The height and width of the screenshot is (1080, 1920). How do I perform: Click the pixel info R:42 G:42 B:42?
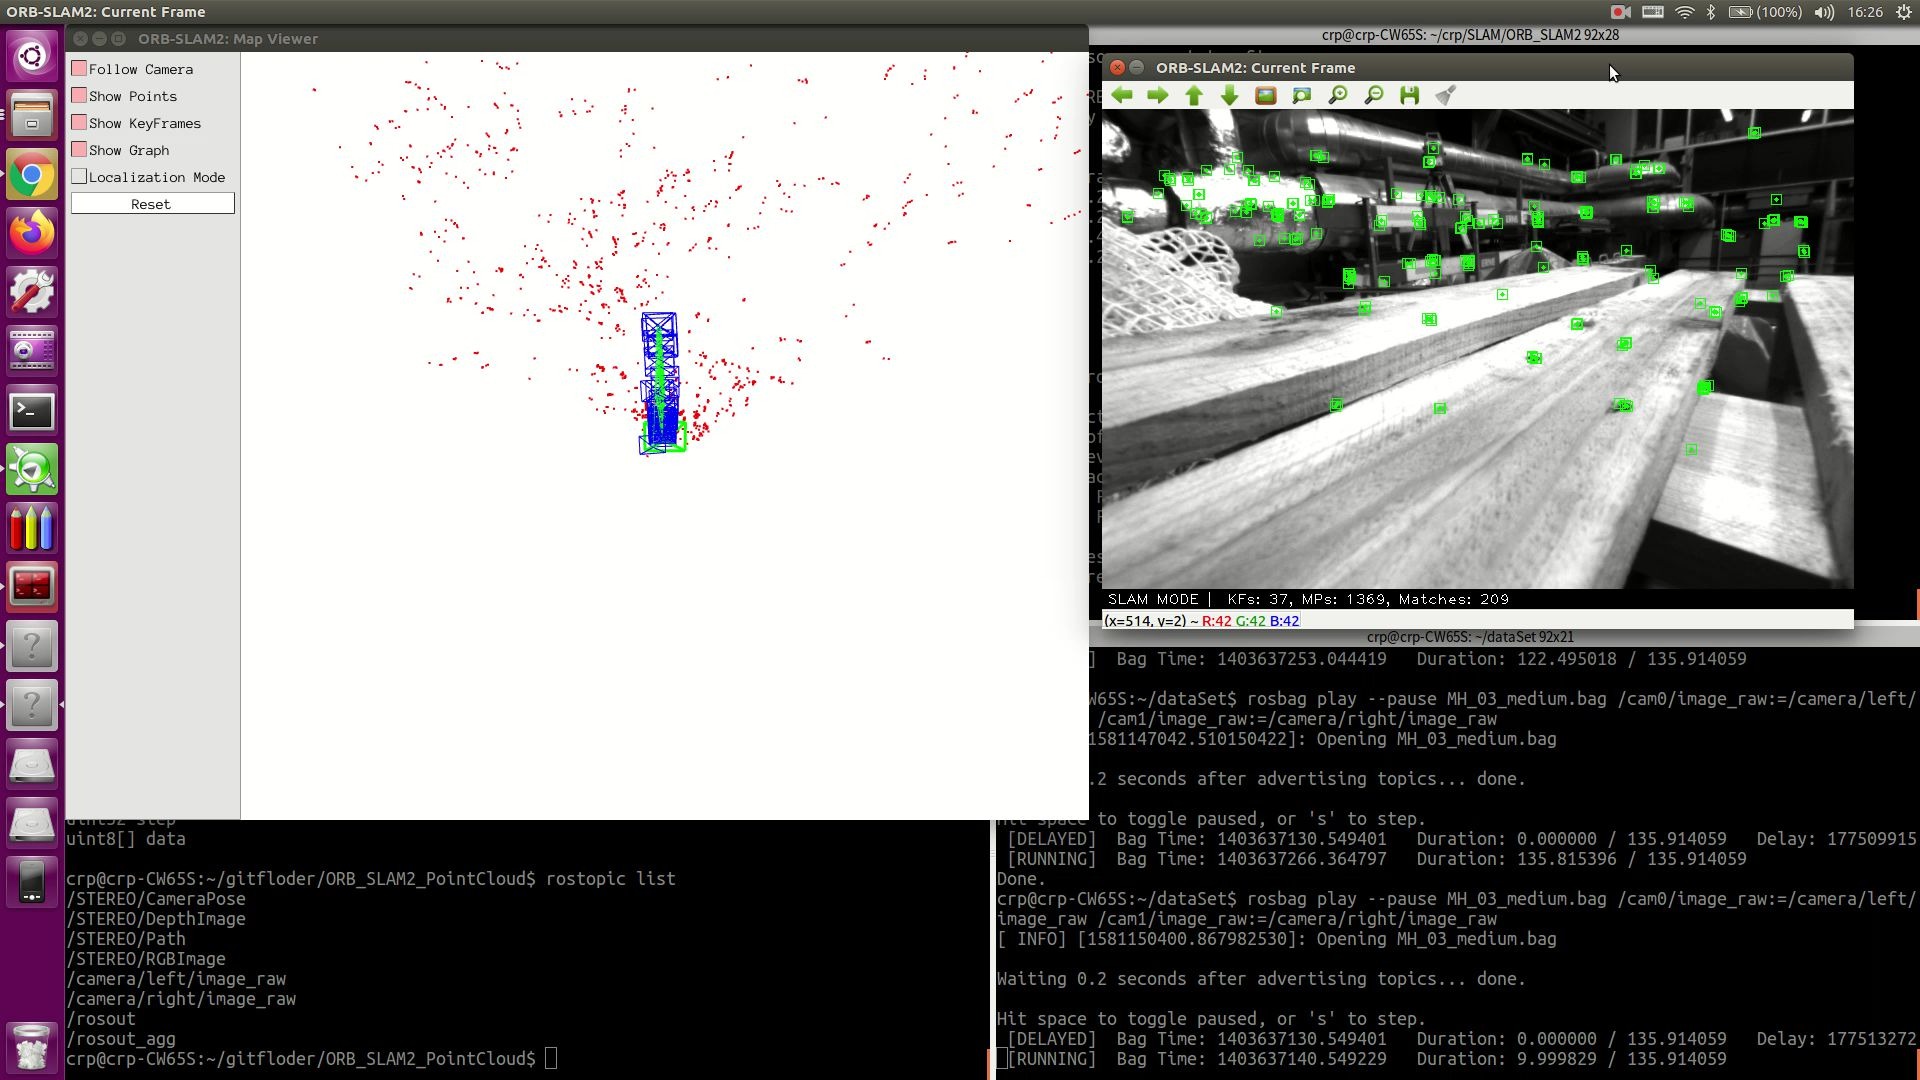click(x=1250, y=621)
